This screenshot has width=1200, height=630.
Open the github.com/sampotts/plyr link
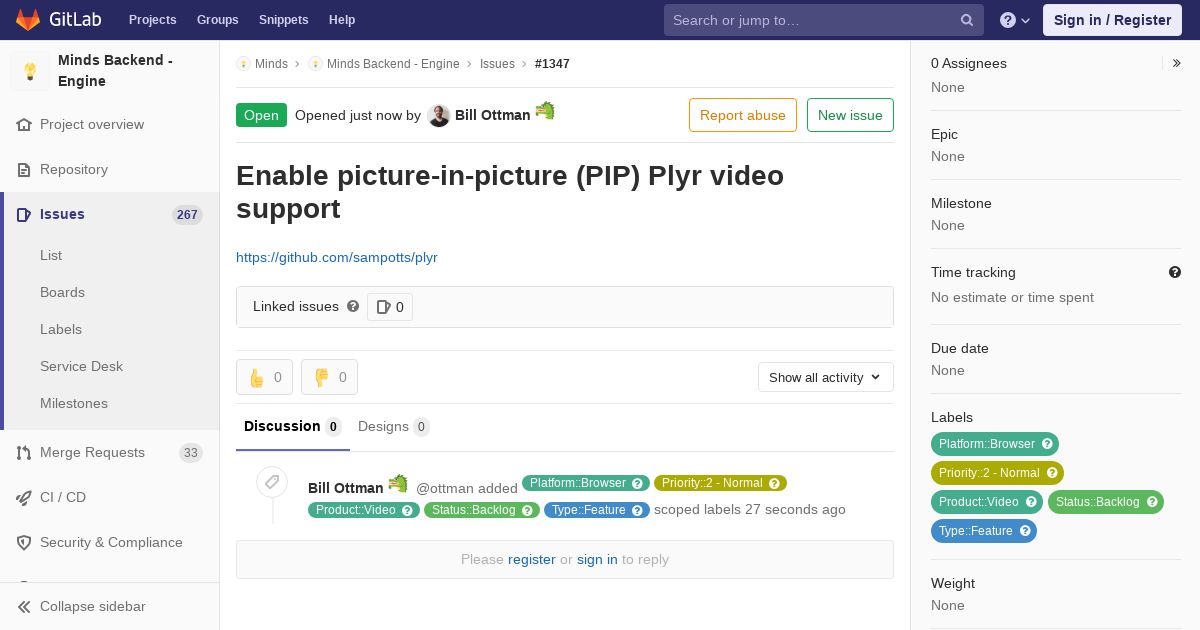[x=337, y=257]
